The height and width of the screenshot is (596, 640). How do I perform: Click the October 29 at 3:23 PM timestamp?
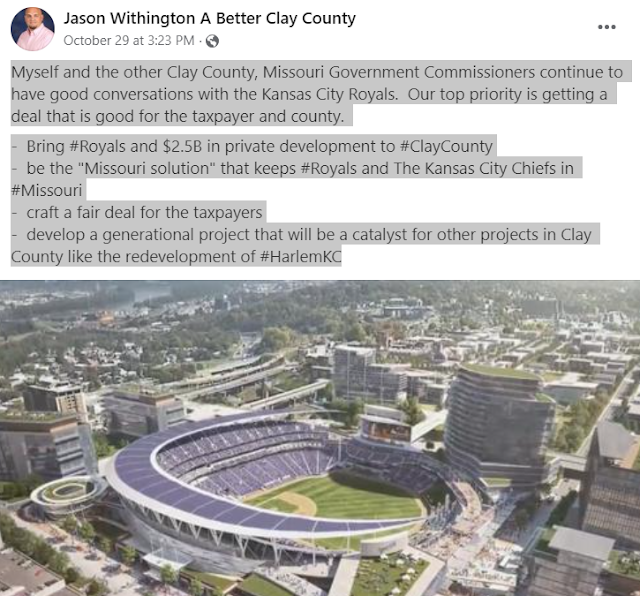click(129, 40)
